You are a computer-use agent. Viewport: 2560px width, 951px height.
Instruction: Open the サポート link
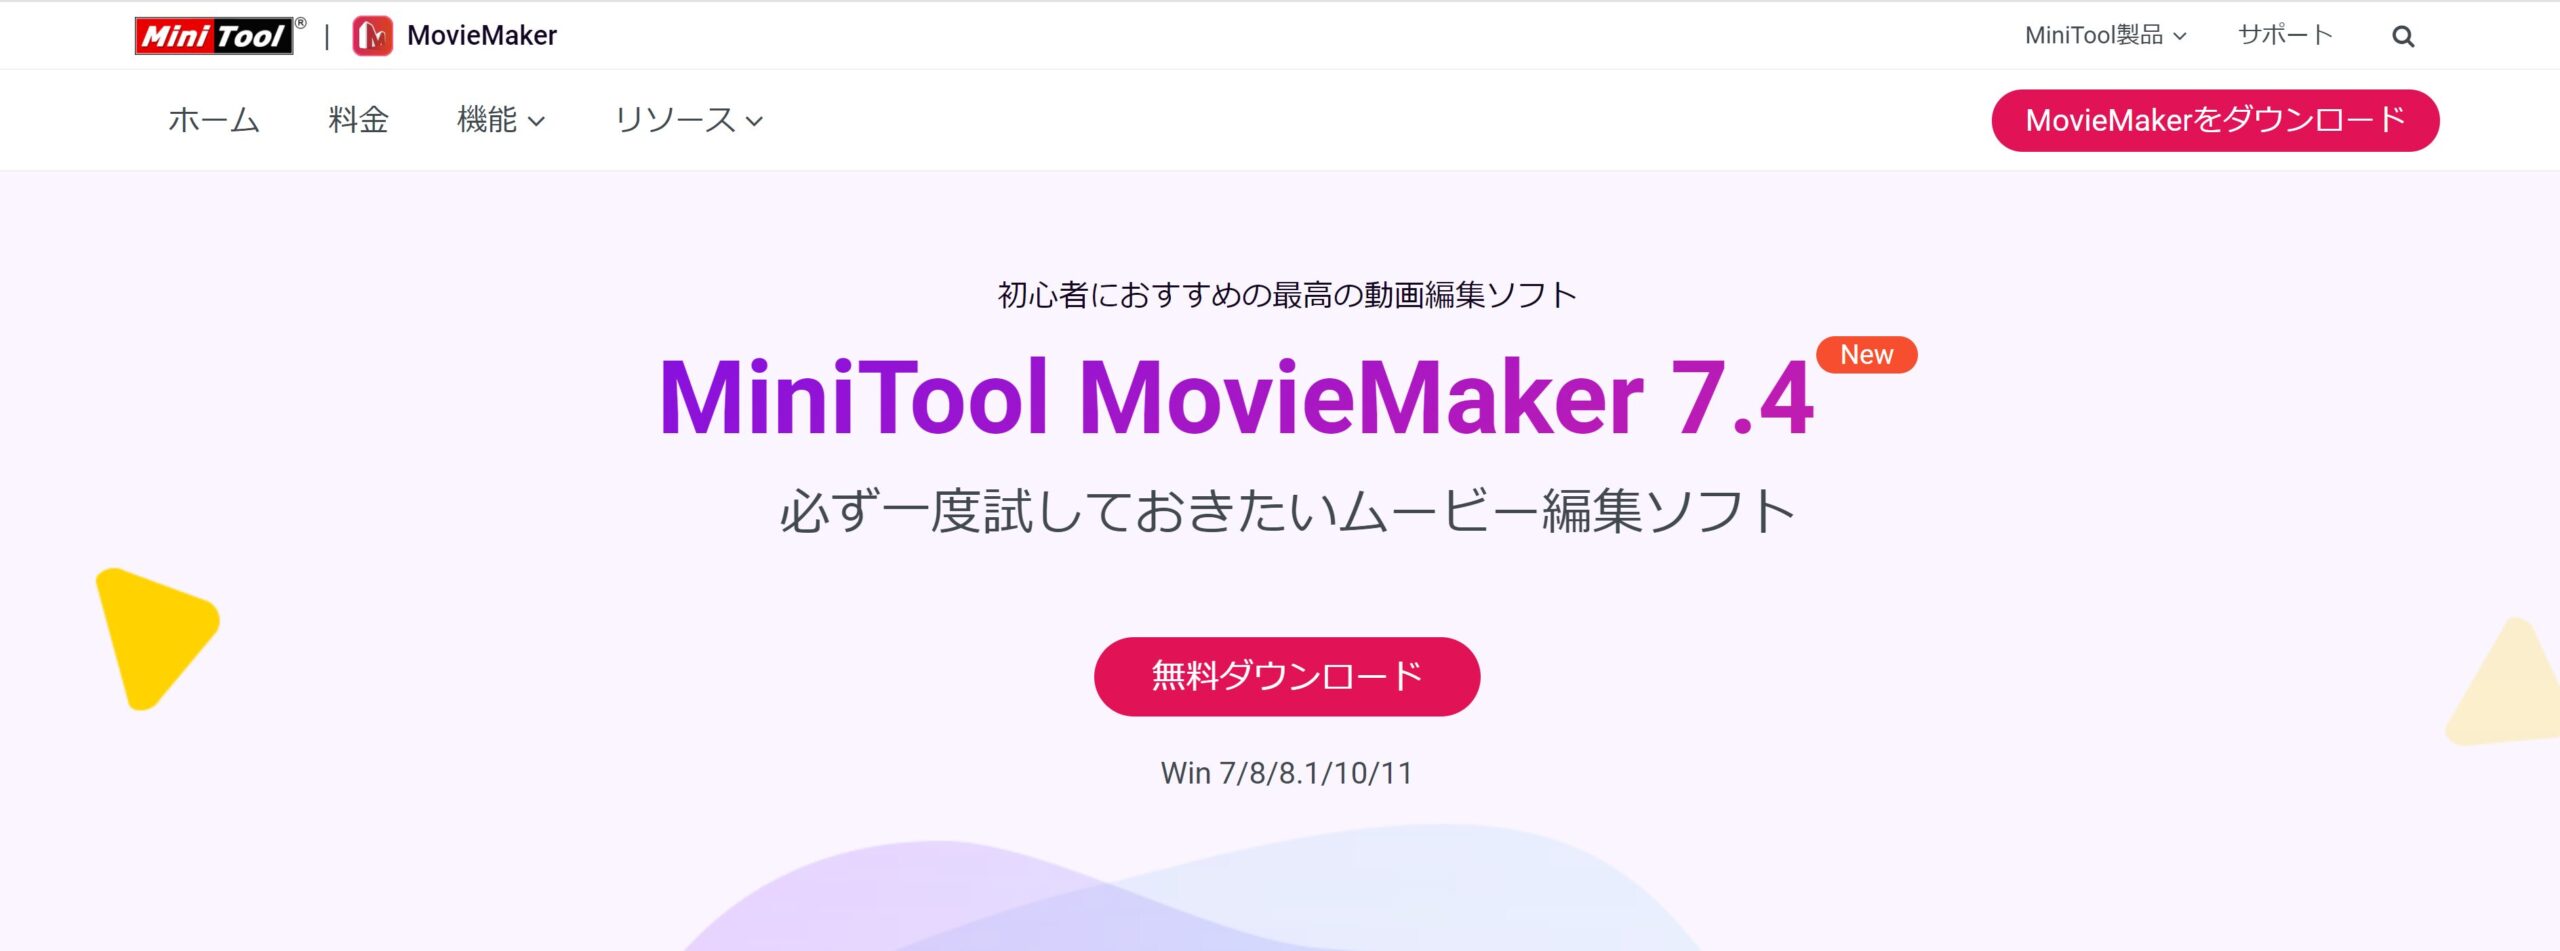click(x=2285, y=36)
